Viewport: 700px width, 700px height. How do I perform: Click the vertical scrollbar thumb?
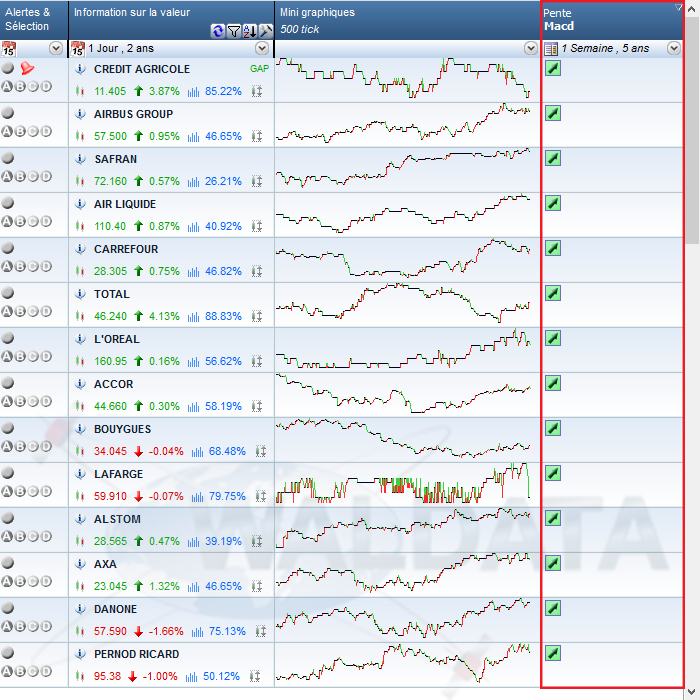pos(692,130)
